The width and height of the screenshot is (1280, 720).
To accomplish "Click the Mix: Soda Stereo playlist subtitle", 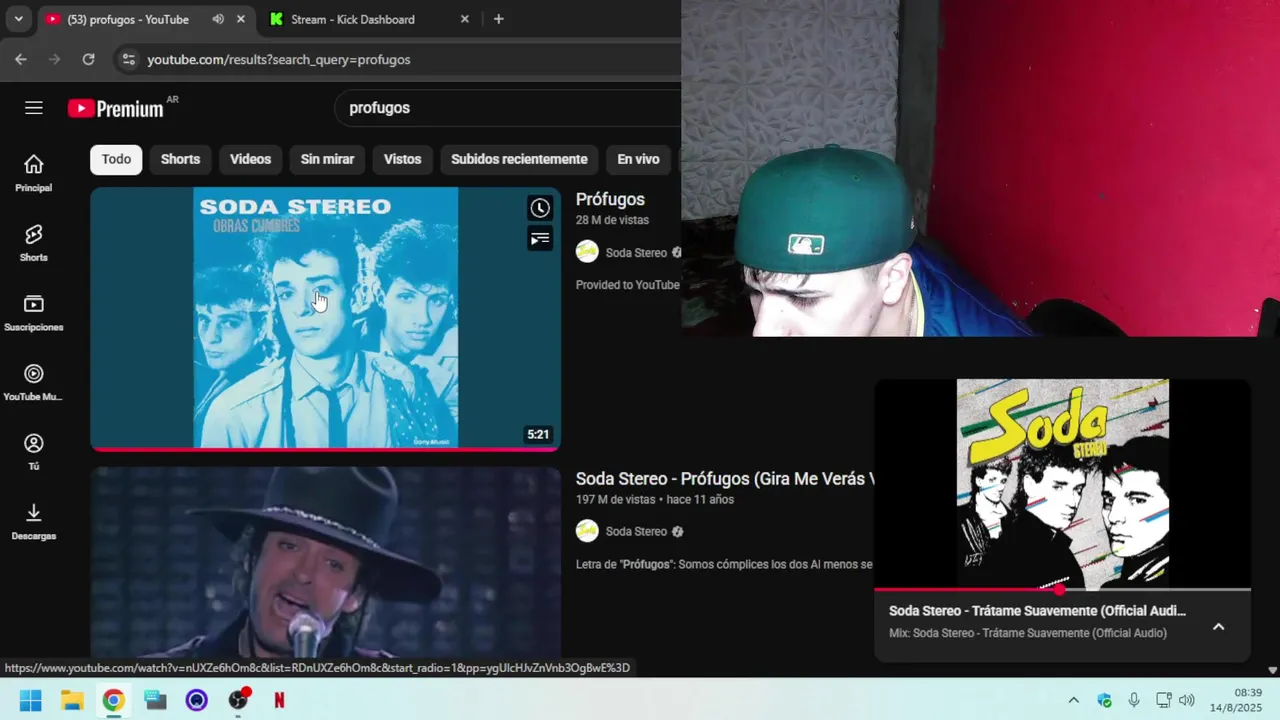I will click(1027, 633).
